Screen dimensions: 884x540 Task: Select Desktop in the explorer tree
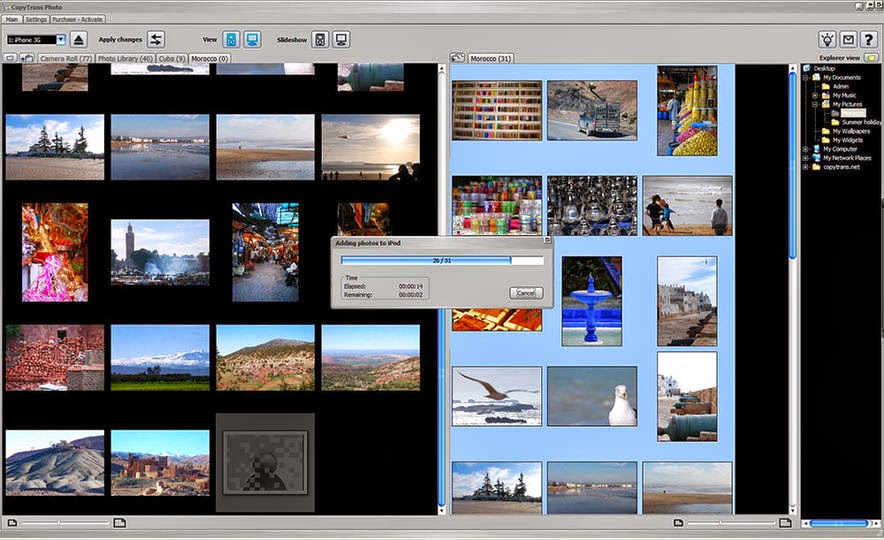tap(824, 68)
